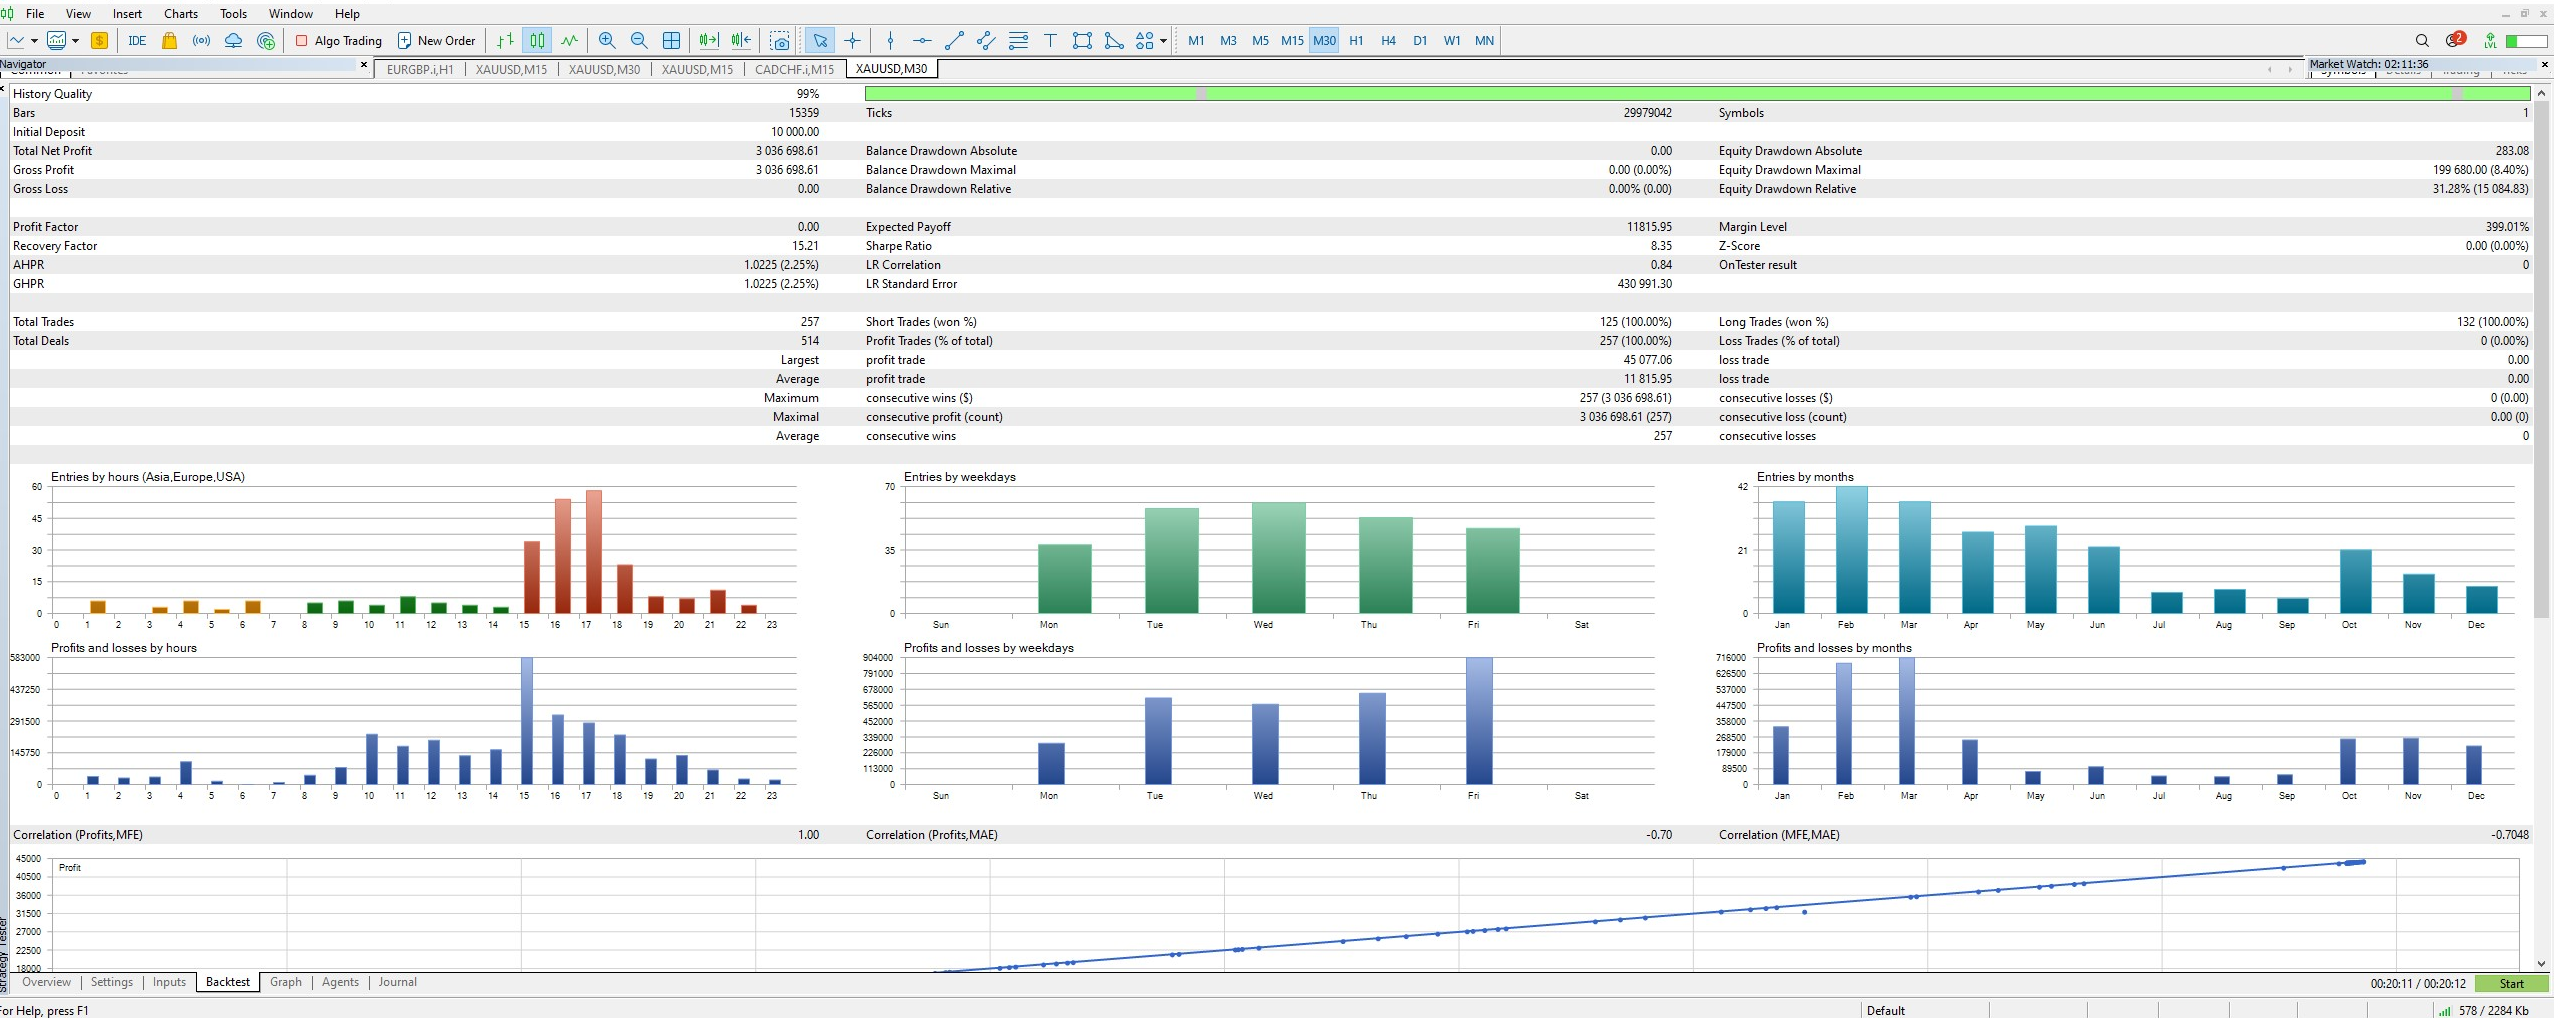The height and width of the screenshot is (1018, 2554).
Task: Select the text label T tool
Action: pyautogui.click(x=1050, y=41)
